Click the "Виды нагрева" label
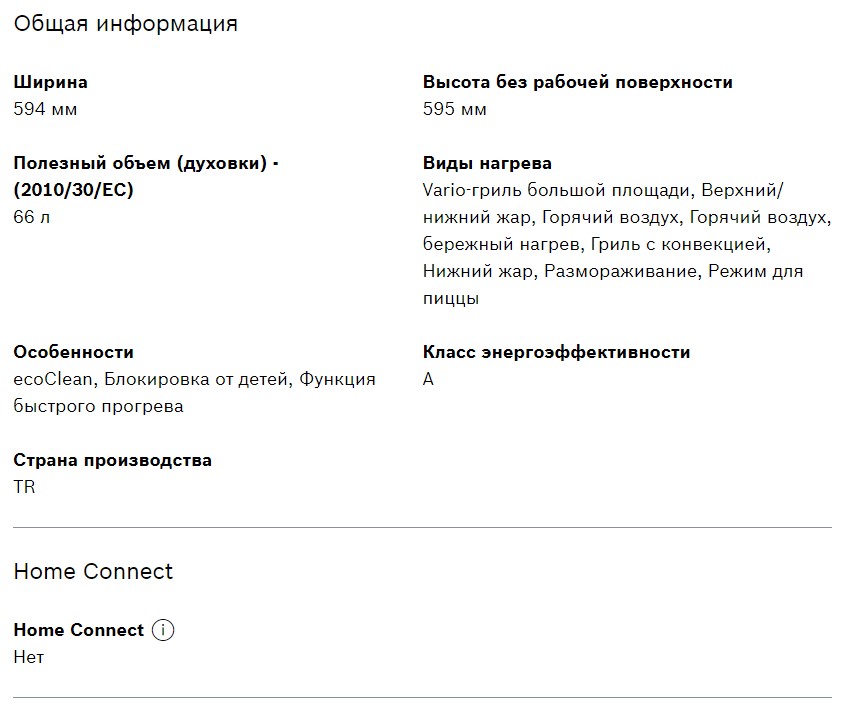Viewport: 848px width, 704px height. tap(487, 163)
